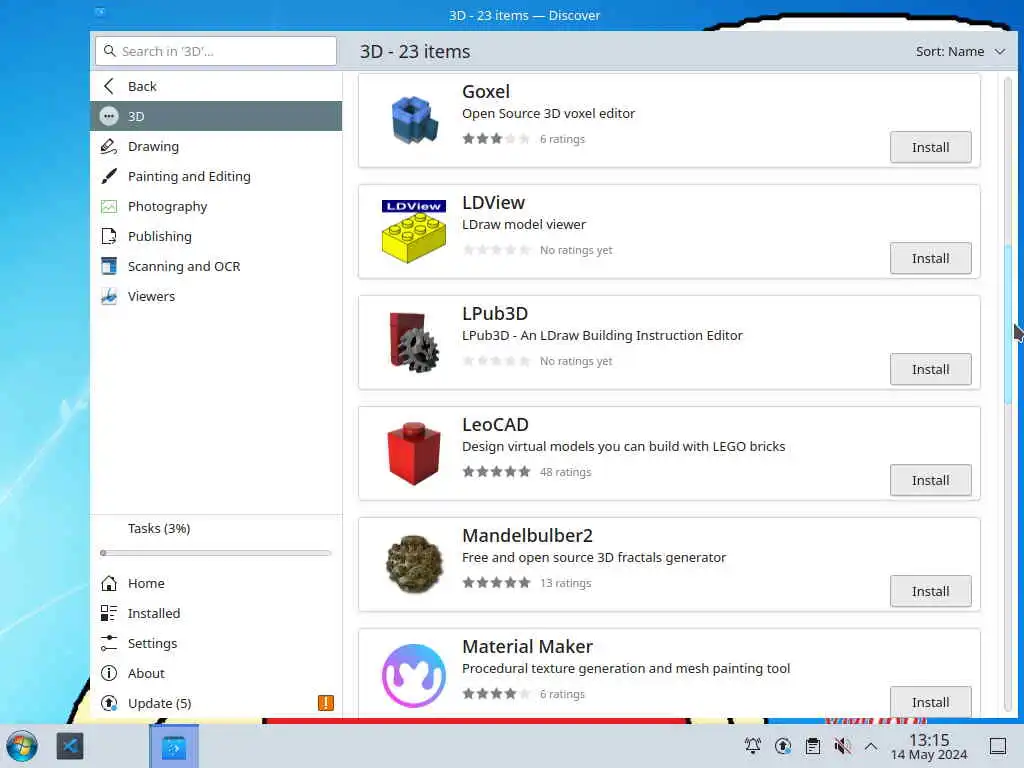Click the Material Maker purple icon
1024x768 pixels.
click(x=413, y=675)
